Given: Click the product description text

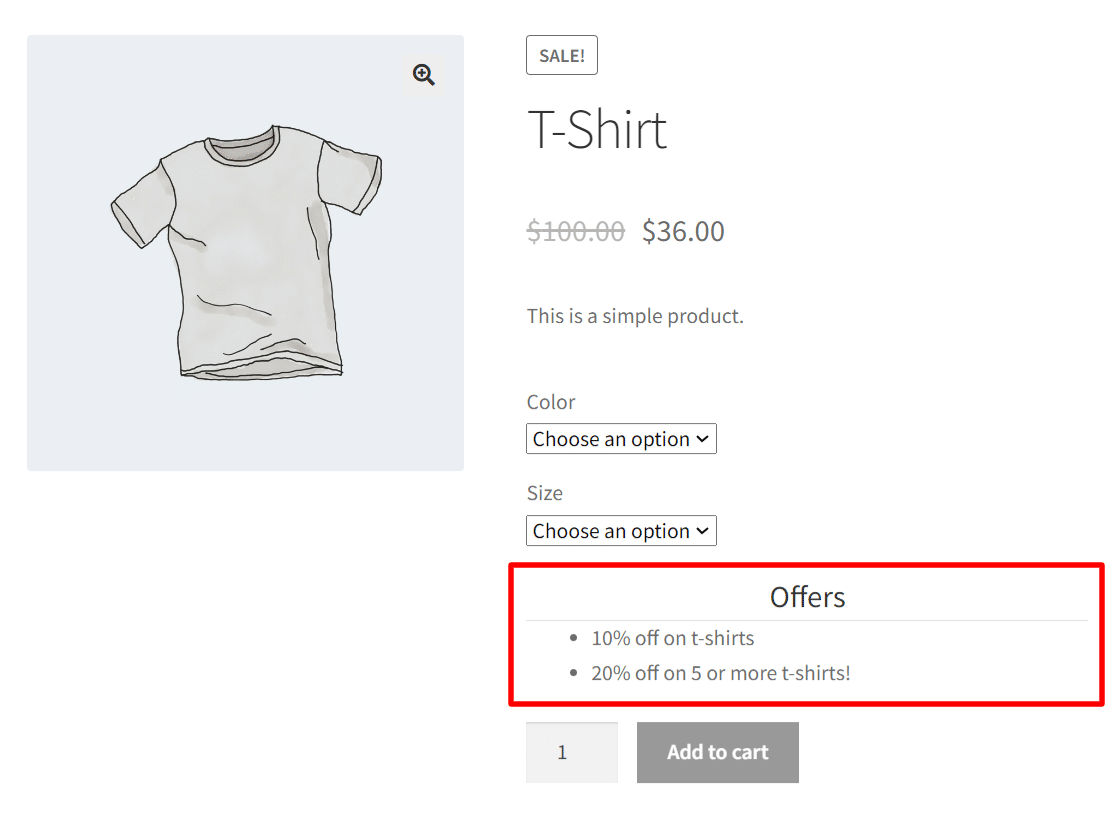Looking at the screenshot, I should [x=635, y=315].
